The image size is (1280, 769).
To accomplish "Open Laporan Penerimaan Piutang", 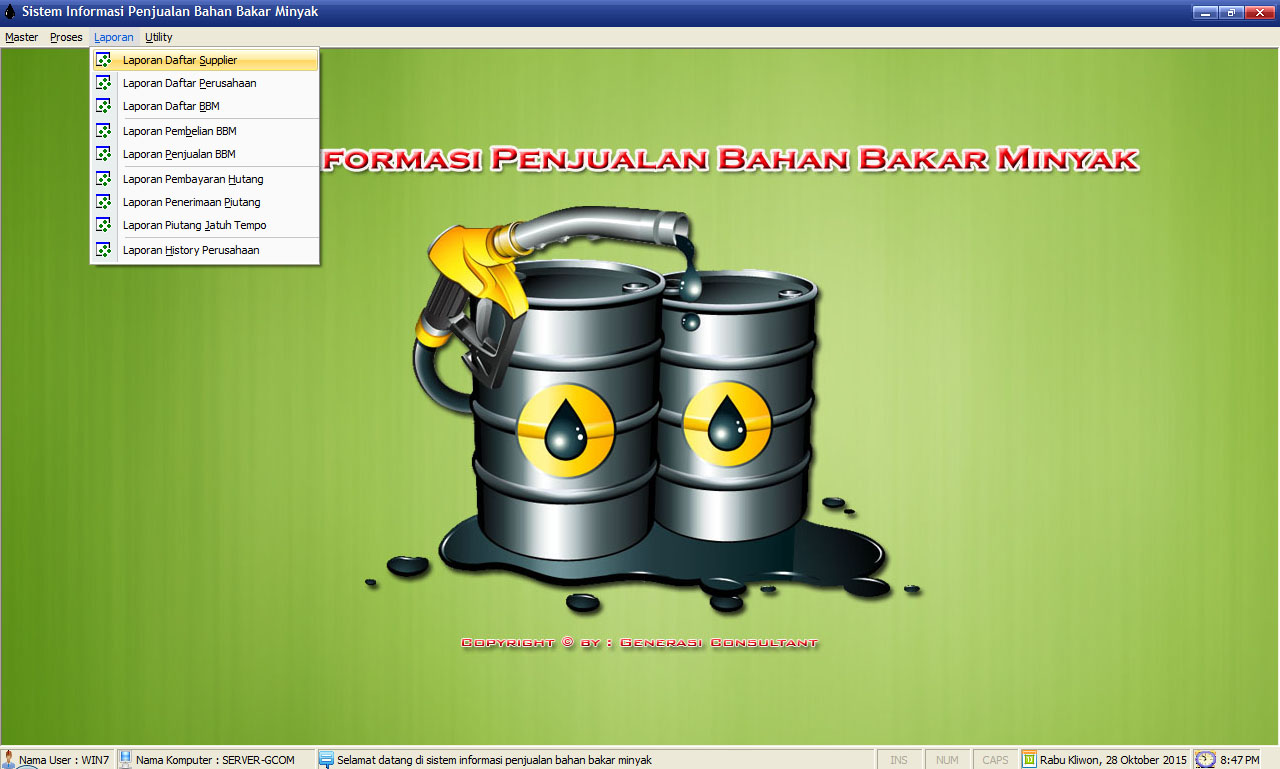I will click(191, 202).
